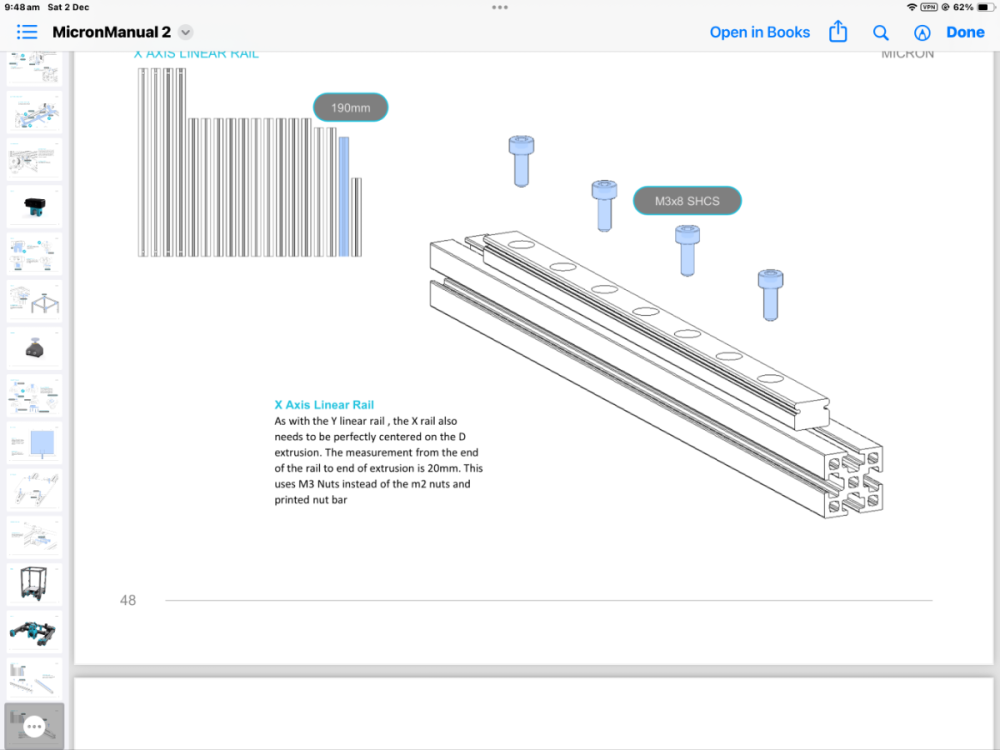Screen dimensions: 1000x750
Task: Tap the search magnifier icon
Action: click(881, 33)
